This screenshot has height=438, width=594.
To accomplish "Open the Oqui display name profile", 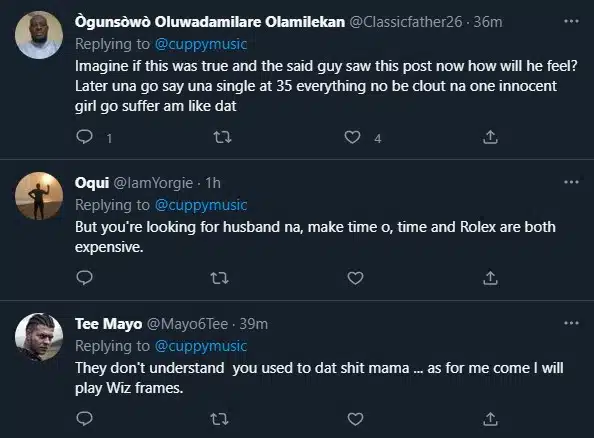I will (92, 183).
